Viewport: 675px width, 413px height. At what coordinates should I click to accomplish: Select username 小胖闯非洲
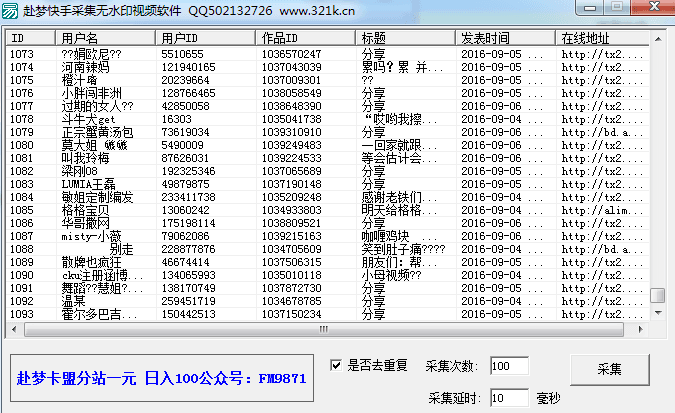pos(91,93)
